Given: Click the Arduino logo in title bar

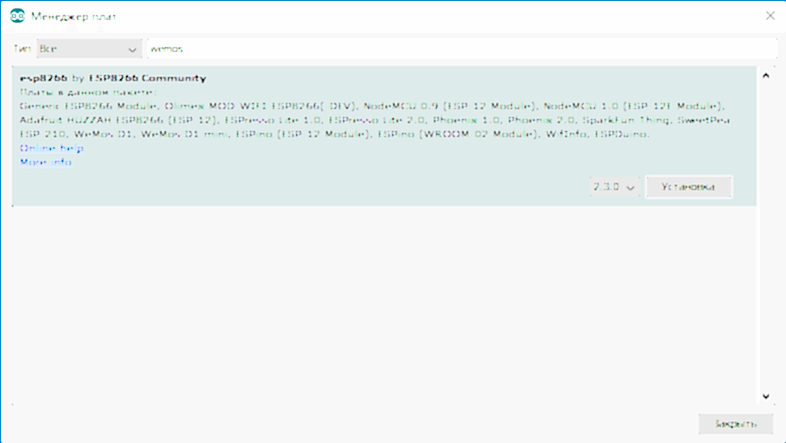Looking at the screenshot, I should 17,17.
